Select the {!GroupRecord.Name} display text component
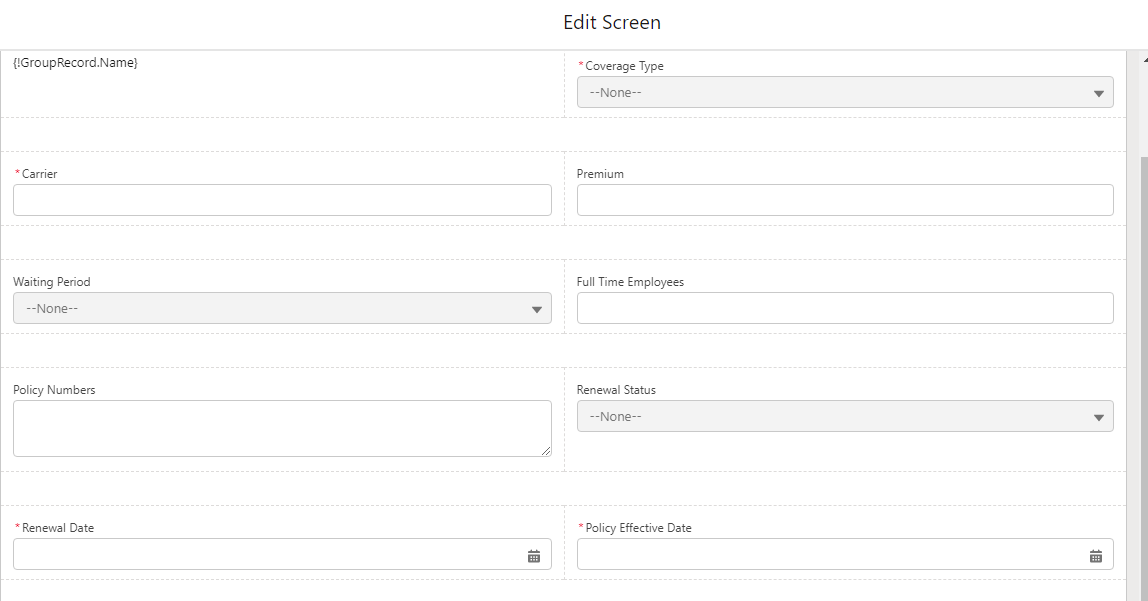This screenshot has width=1148, height=601. [x=75, y=63]
